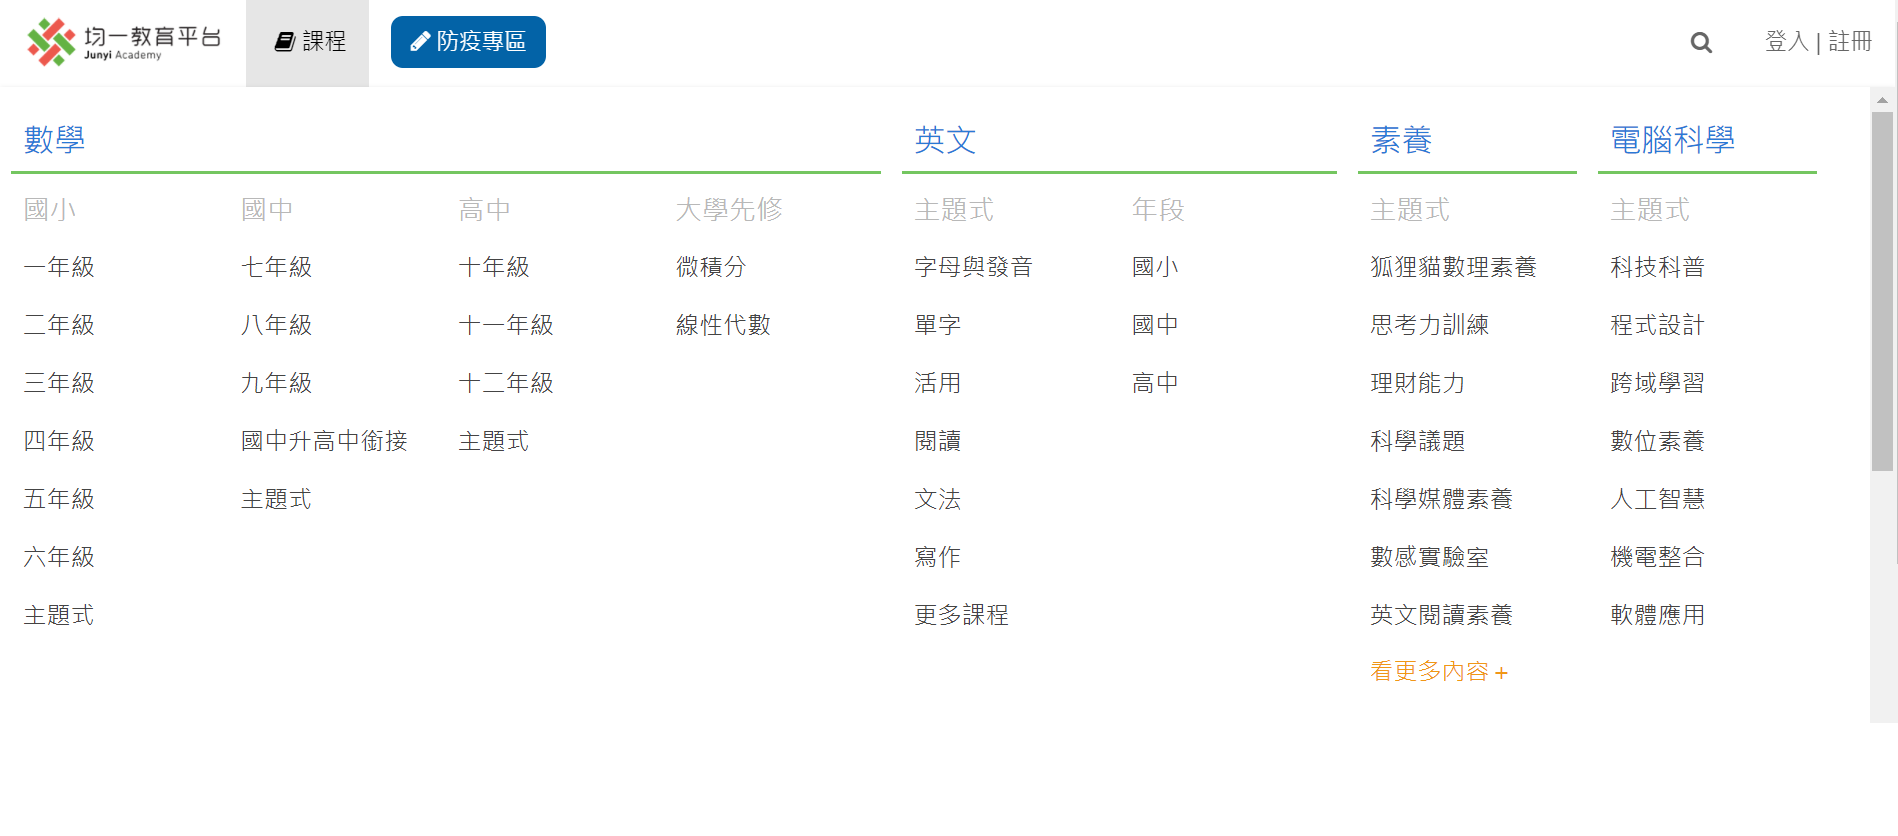Open 主題式 under 國小 column

coord(59,615)
